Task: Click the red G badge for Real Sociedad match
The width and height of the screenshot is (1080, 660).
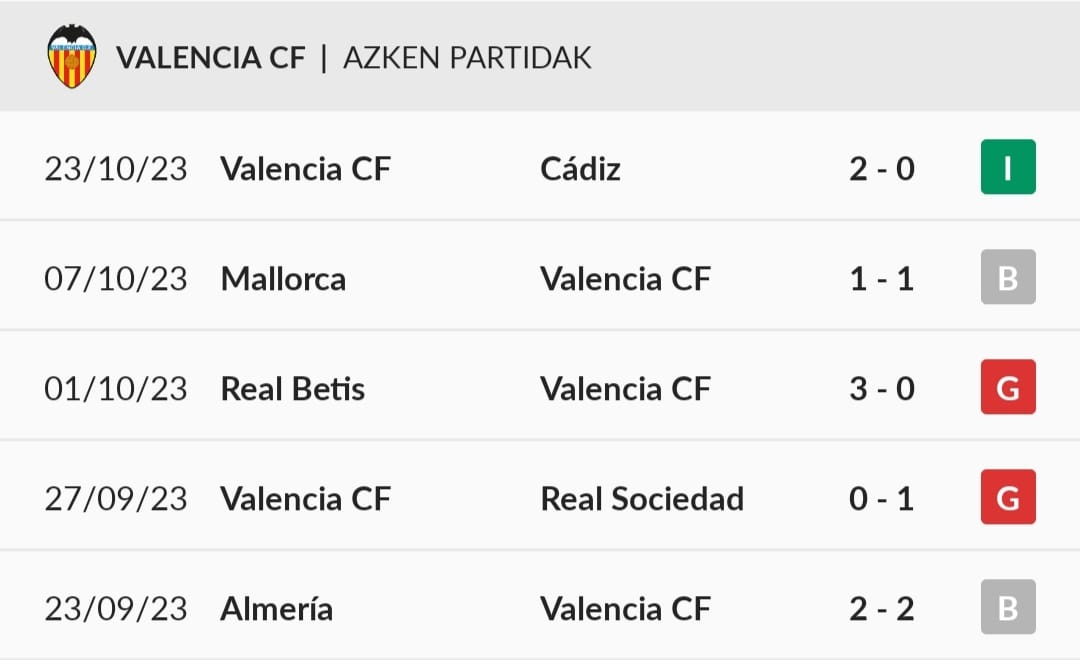Action: point(1008,497)
